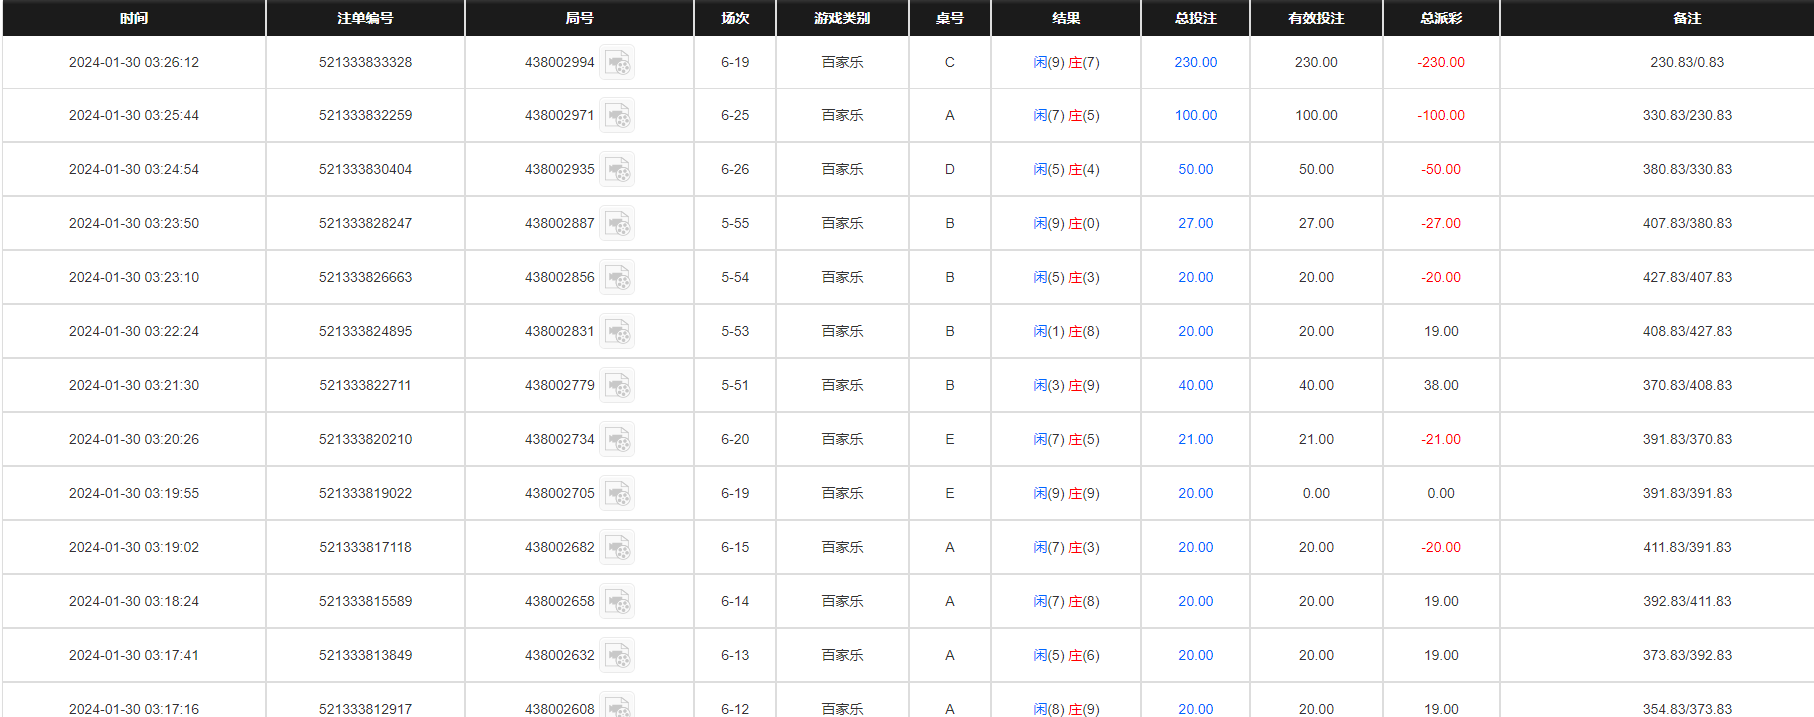Open the 230.00 total bet link
Screen dimensions: 1814x717
click(x=1195, y=62)
